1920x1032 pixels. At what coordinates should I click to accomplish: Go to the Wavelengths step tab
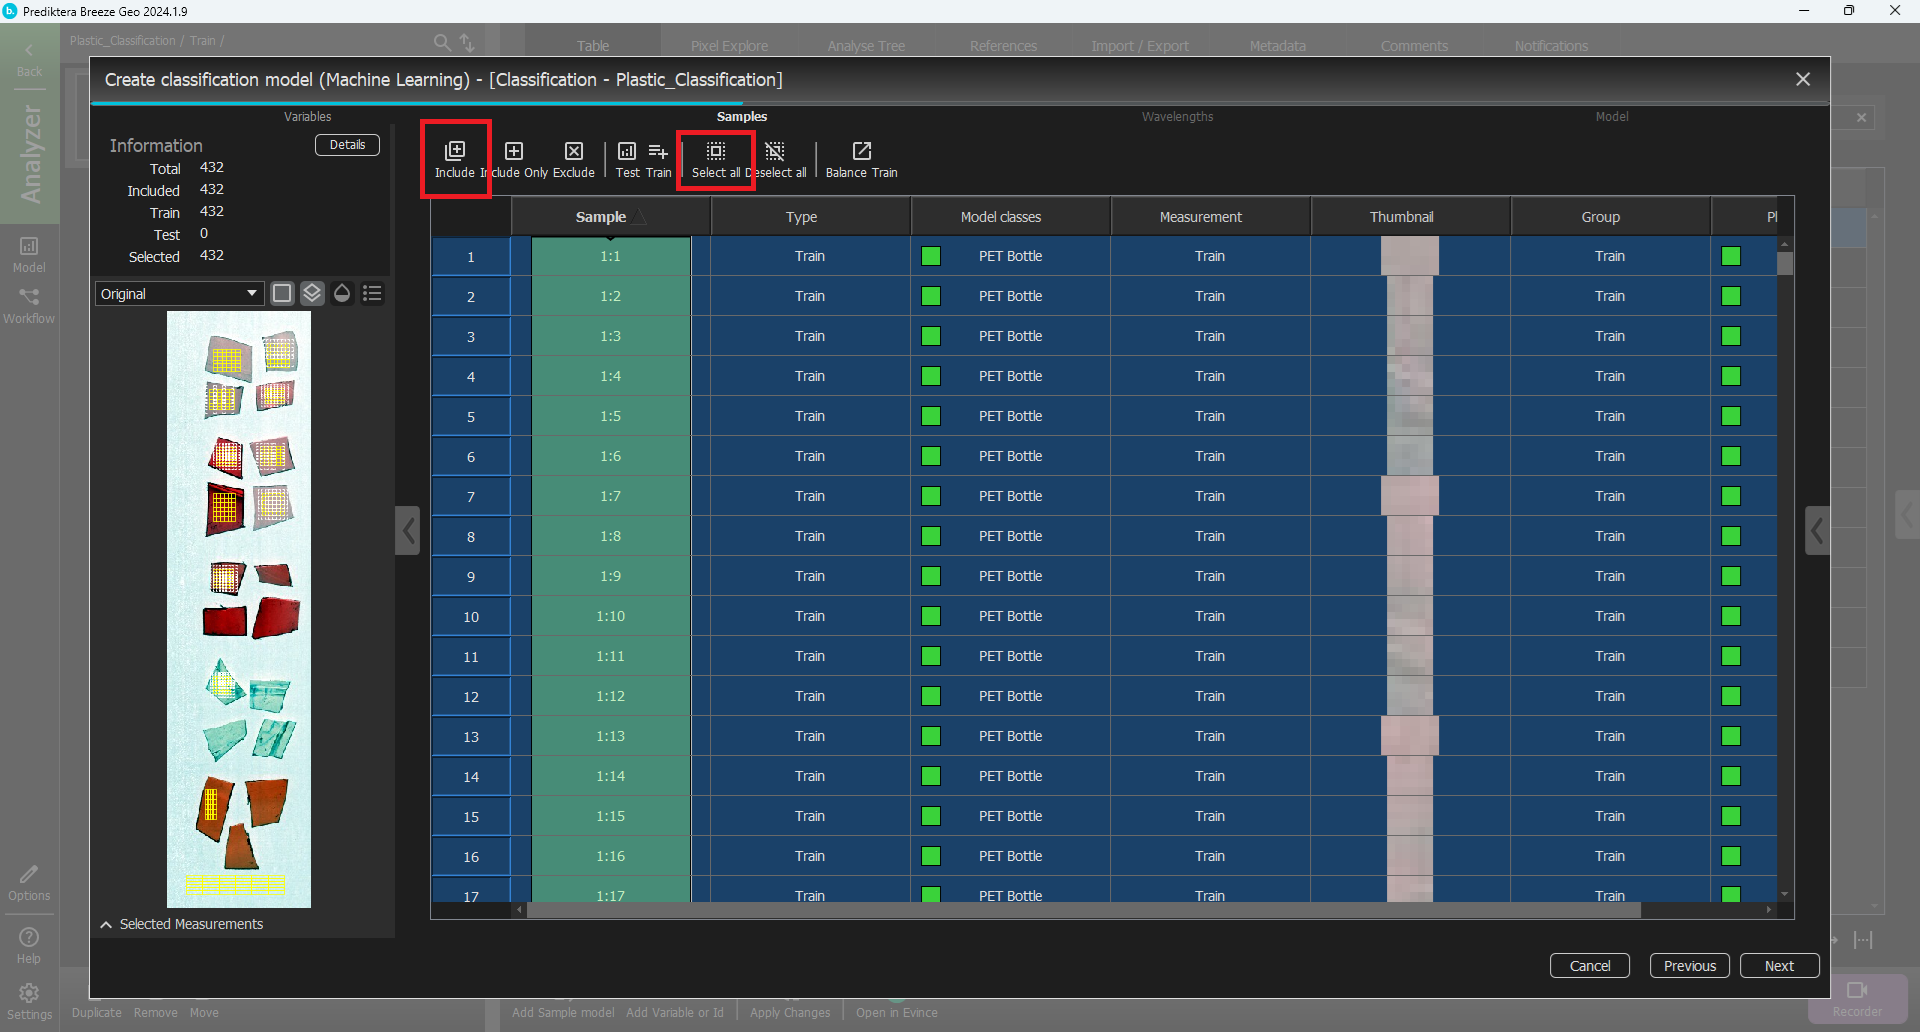[1177, 117]
